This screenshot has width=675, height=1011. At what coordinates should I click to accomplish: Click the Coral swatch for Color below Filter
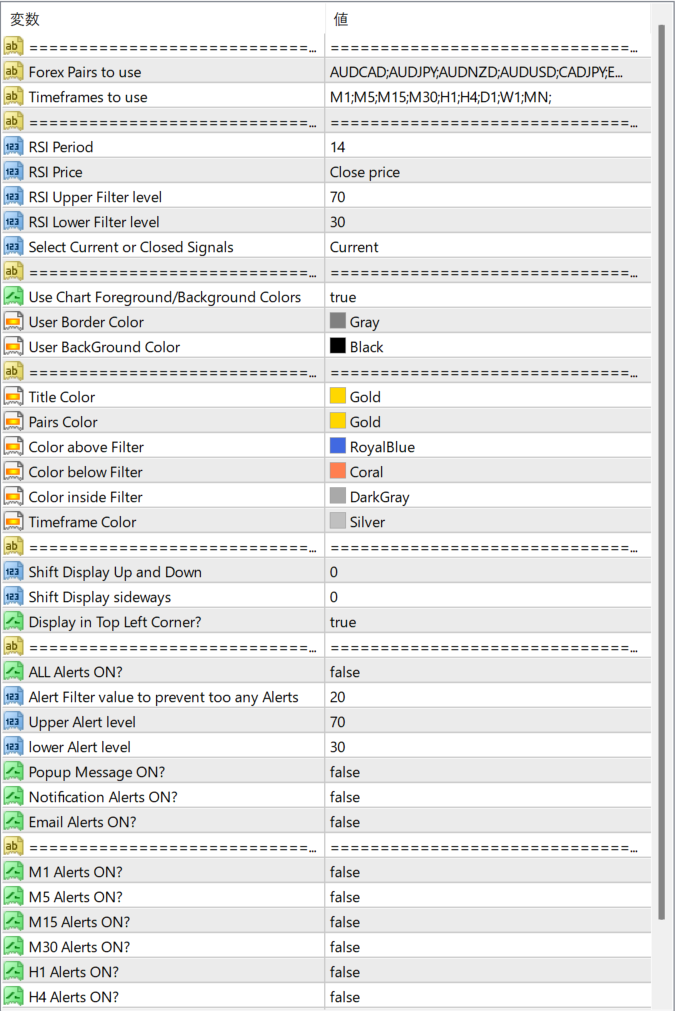click(x=338, y=471)
